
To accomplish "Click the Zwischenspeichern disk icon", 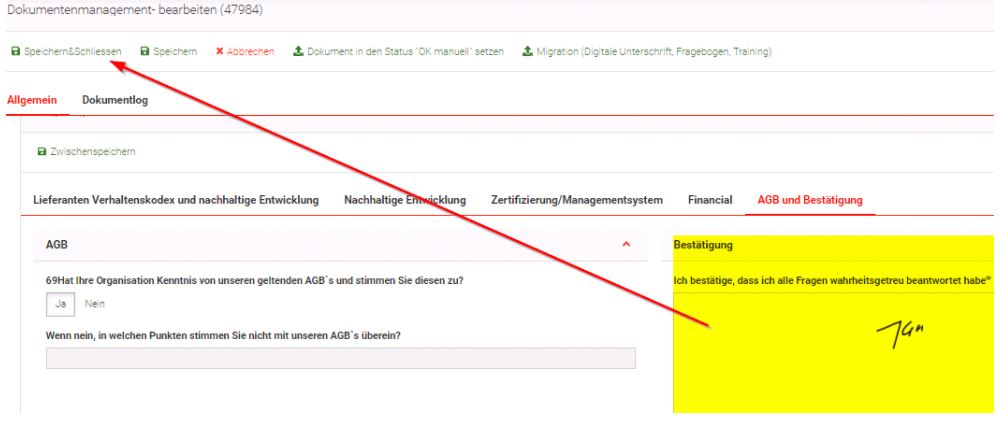I will pos(41,152).
